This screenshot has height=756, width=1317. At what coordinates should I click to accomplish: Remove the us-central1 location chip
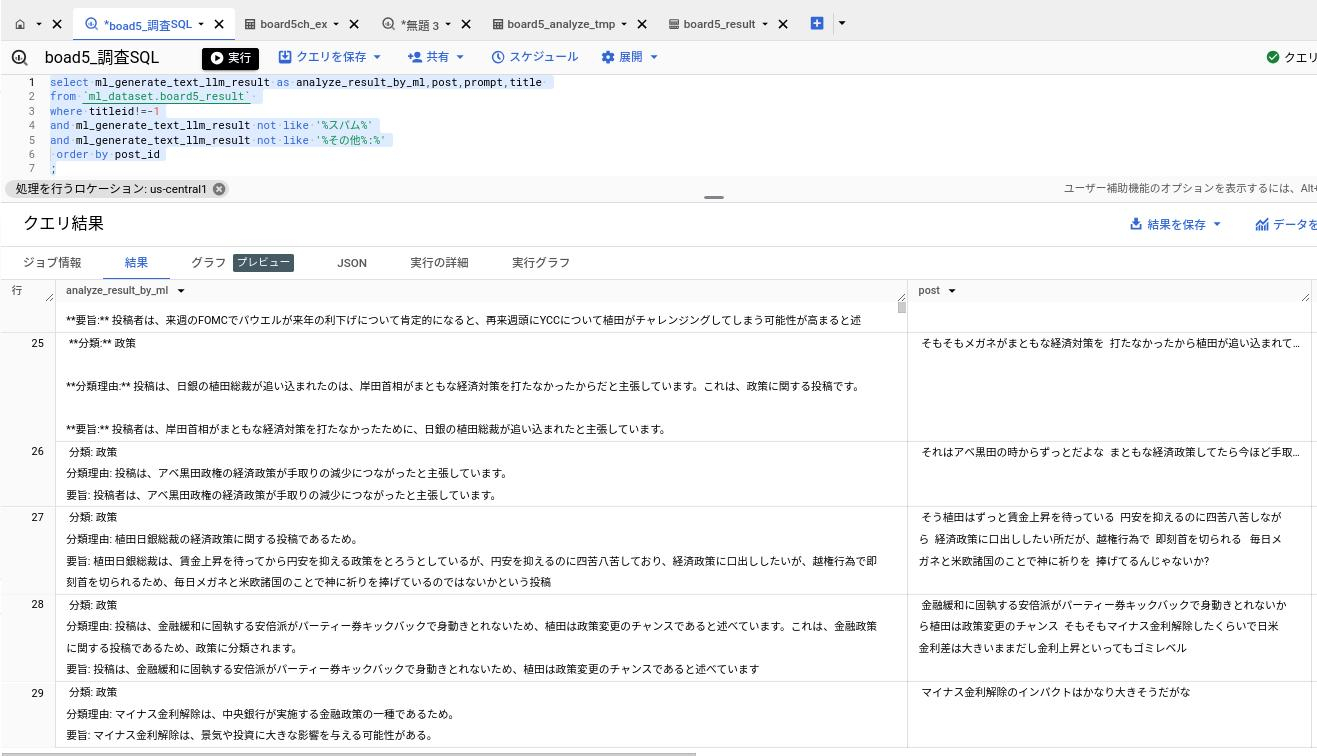tap(219, 189)
